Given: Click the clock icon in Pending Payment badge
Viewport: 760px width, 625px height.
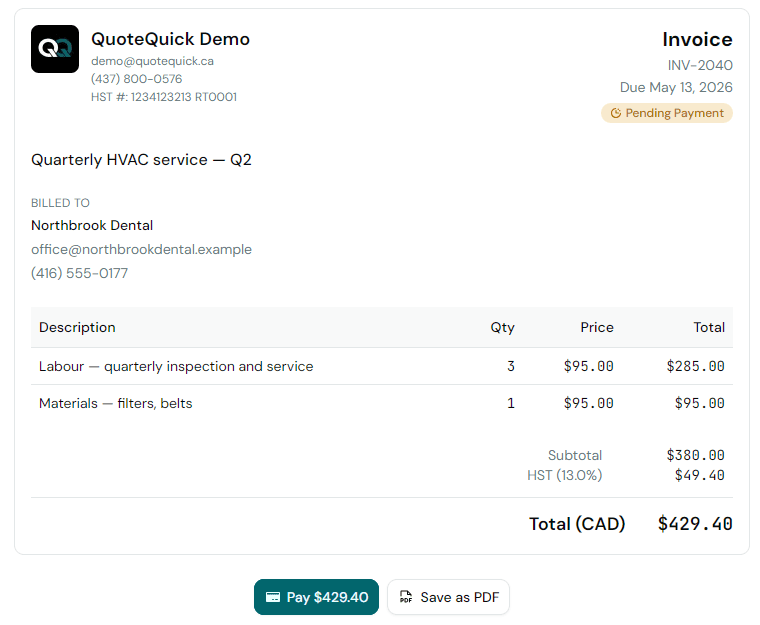Looking at the screenshot, I should 616,113.
